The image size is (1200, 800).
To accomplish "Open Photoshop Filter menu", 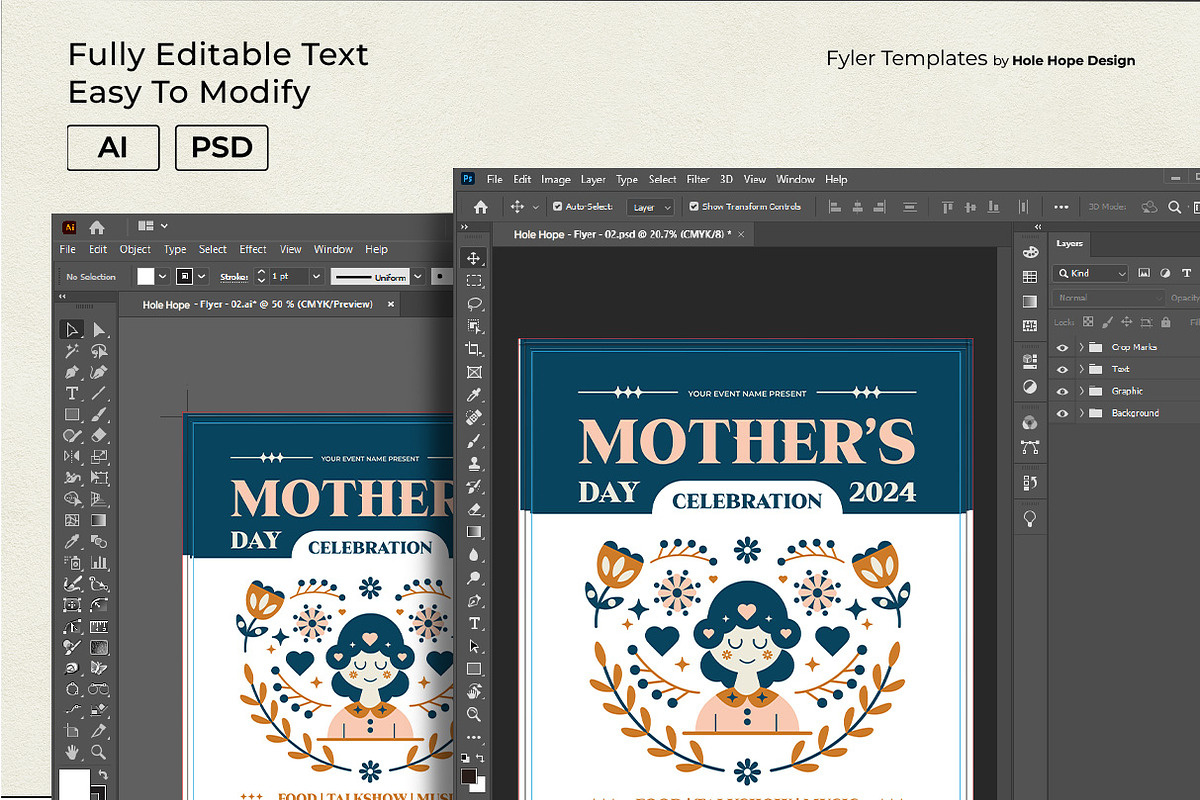I will click(698, 180).
